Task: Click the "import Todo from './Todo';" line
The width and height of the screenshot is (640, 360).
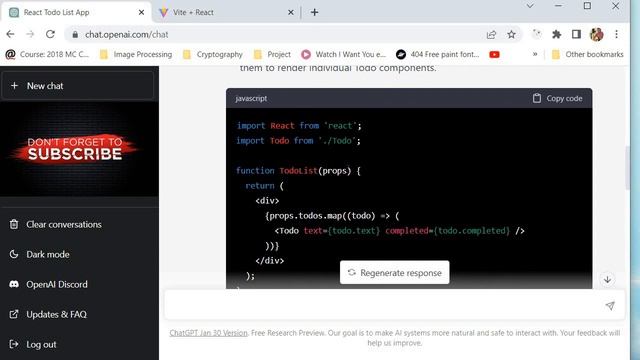Action: coord(298,141)
